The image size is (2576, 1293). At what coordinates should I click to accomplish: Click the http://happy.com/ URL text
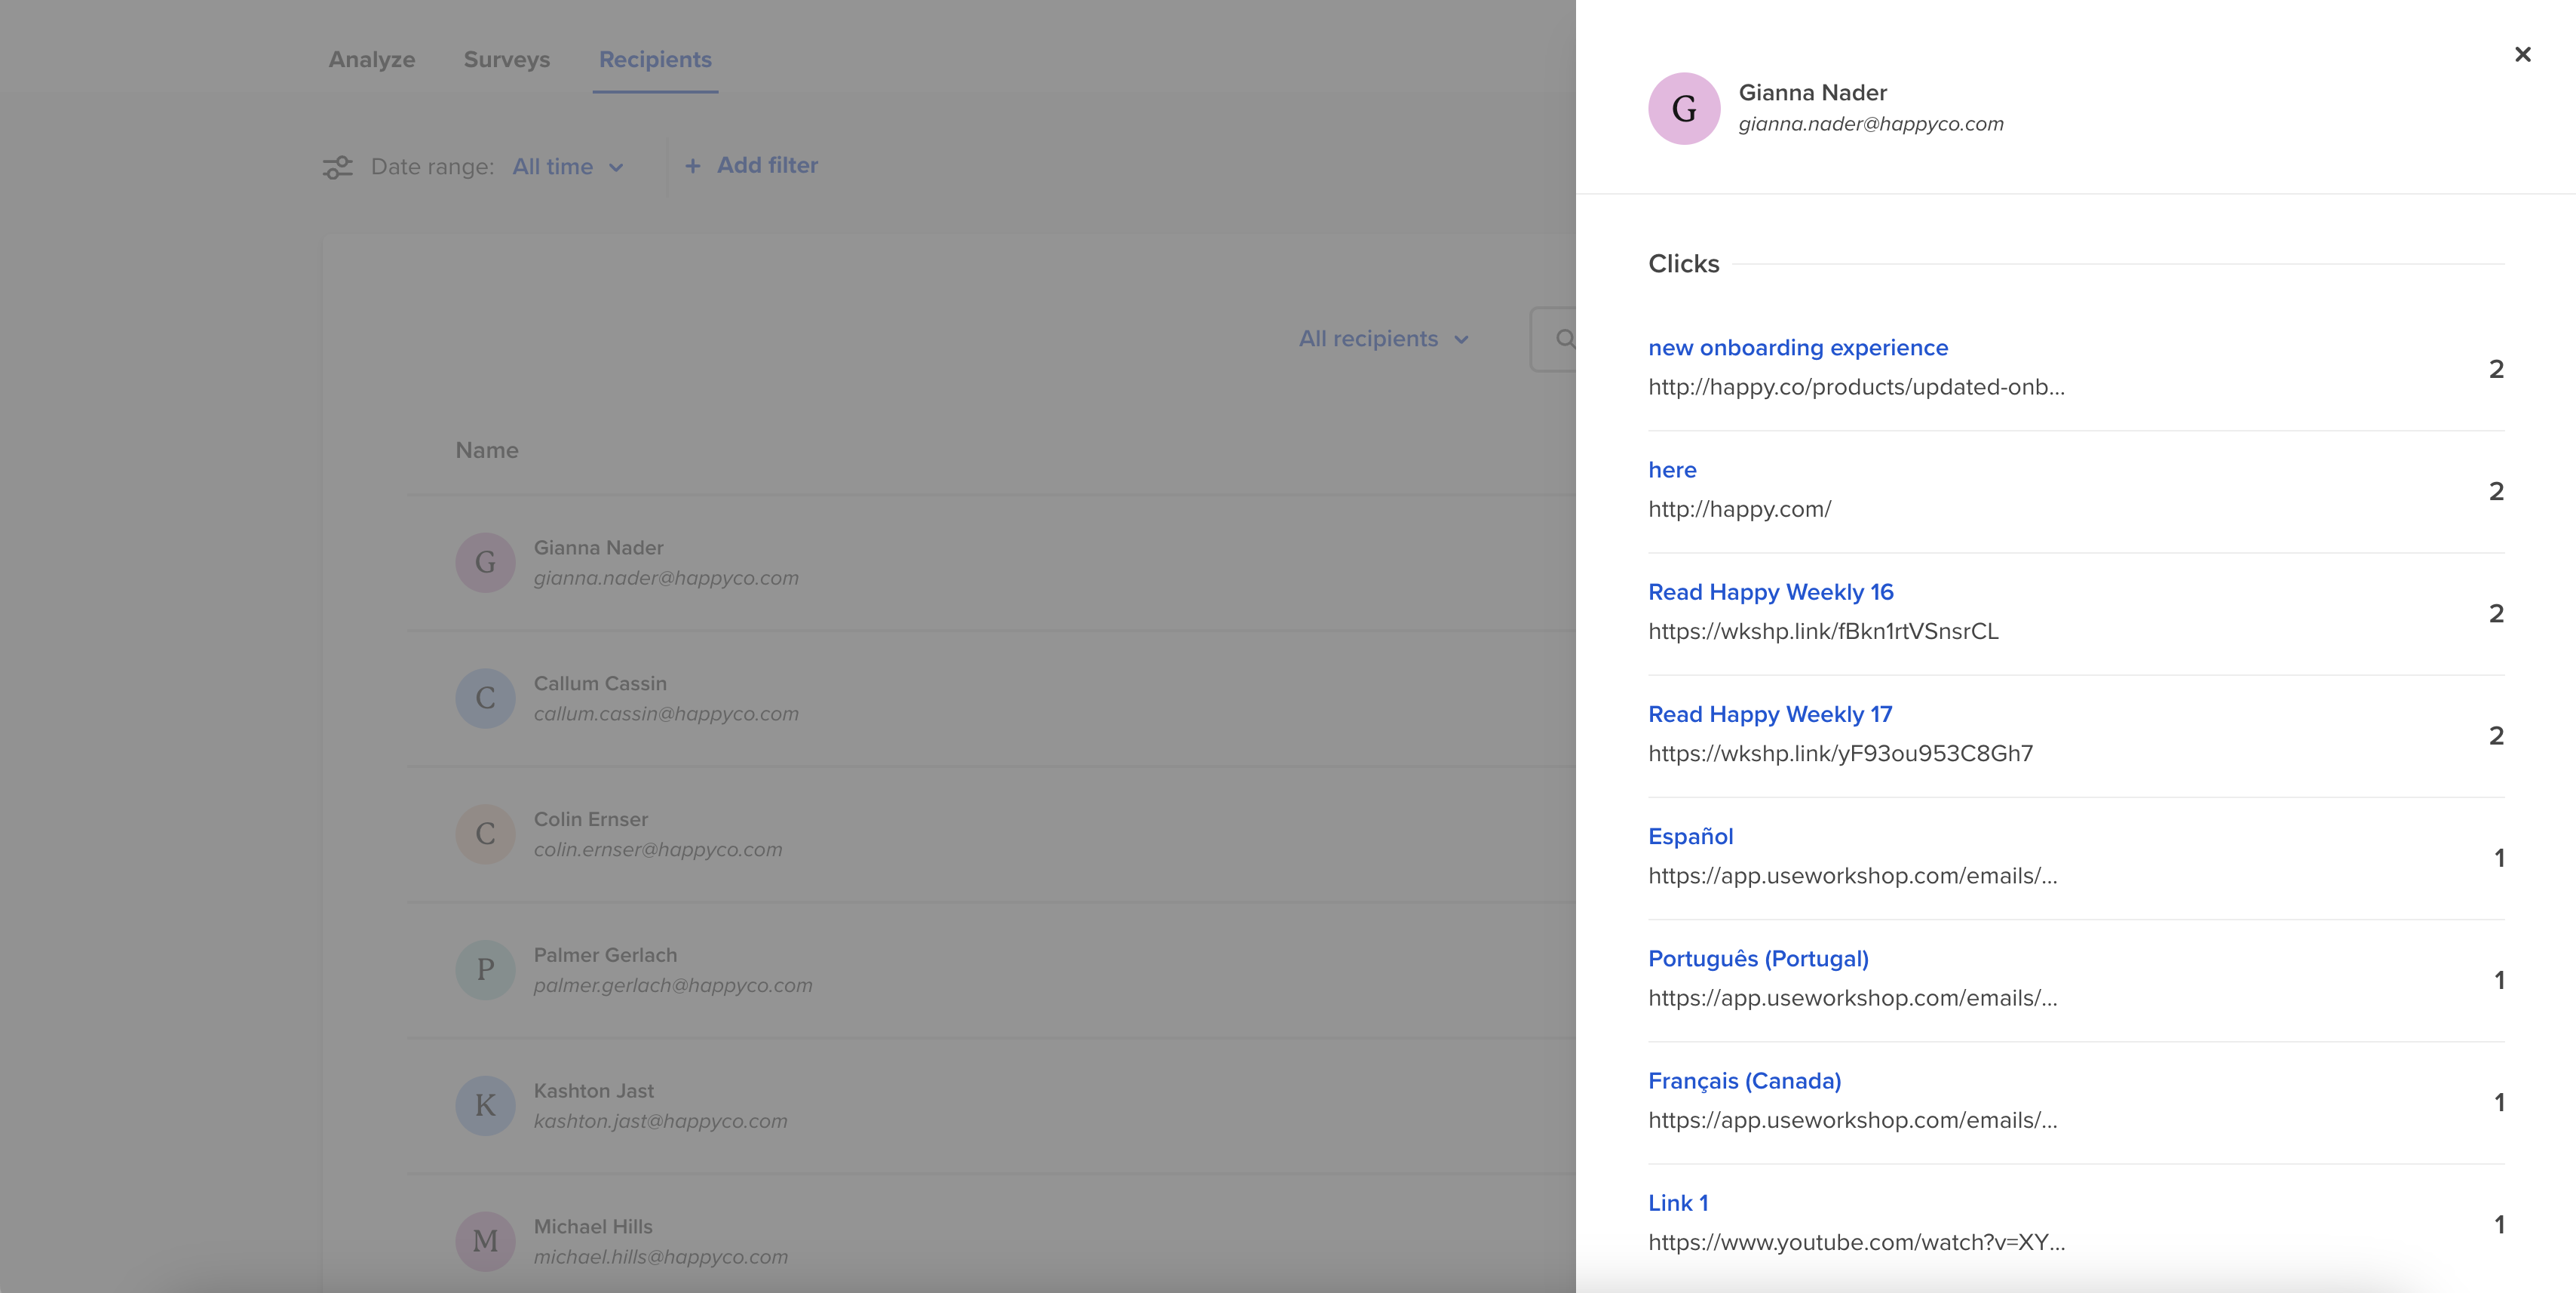tap(1740, 509)
